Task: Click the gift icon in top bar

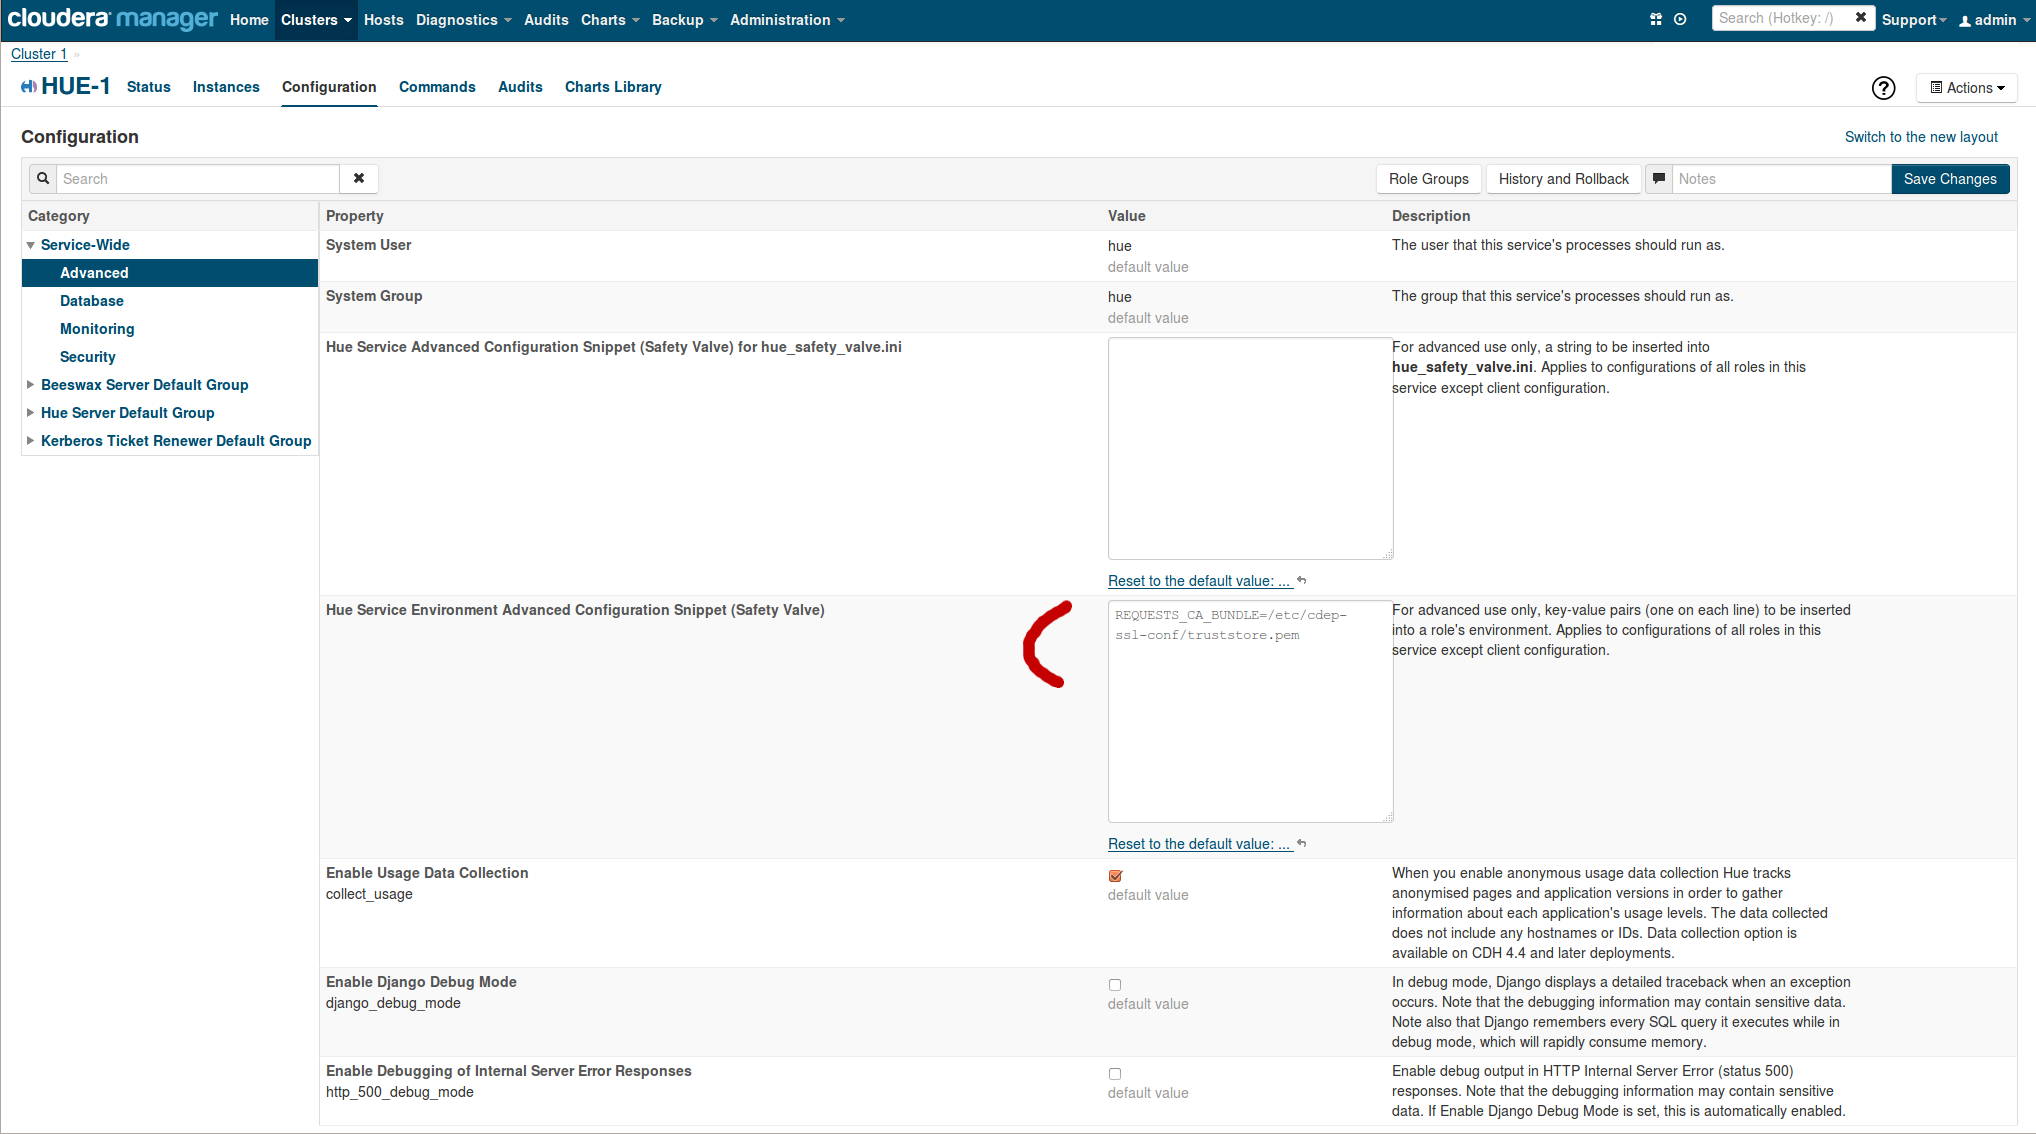Action: pos(1656,19)
